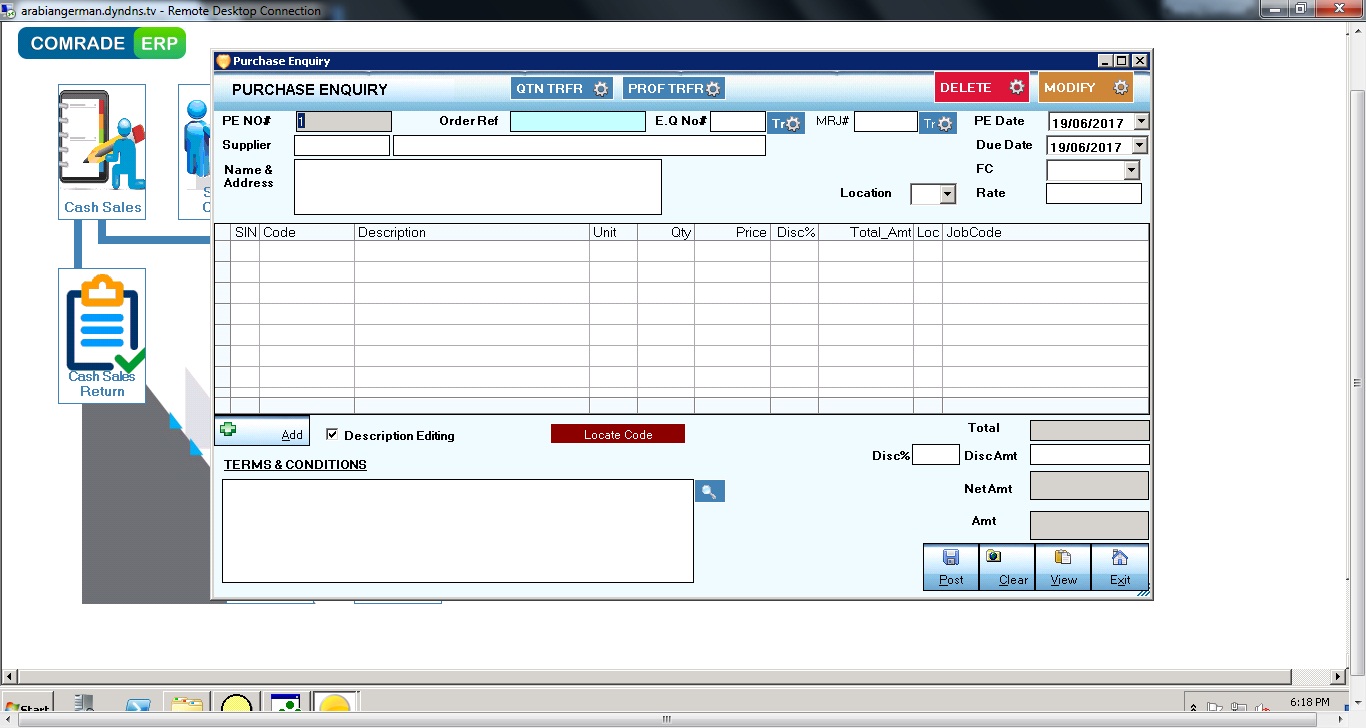
Task: Open the PE Date dropdown
Action: tap(1142, 121)
